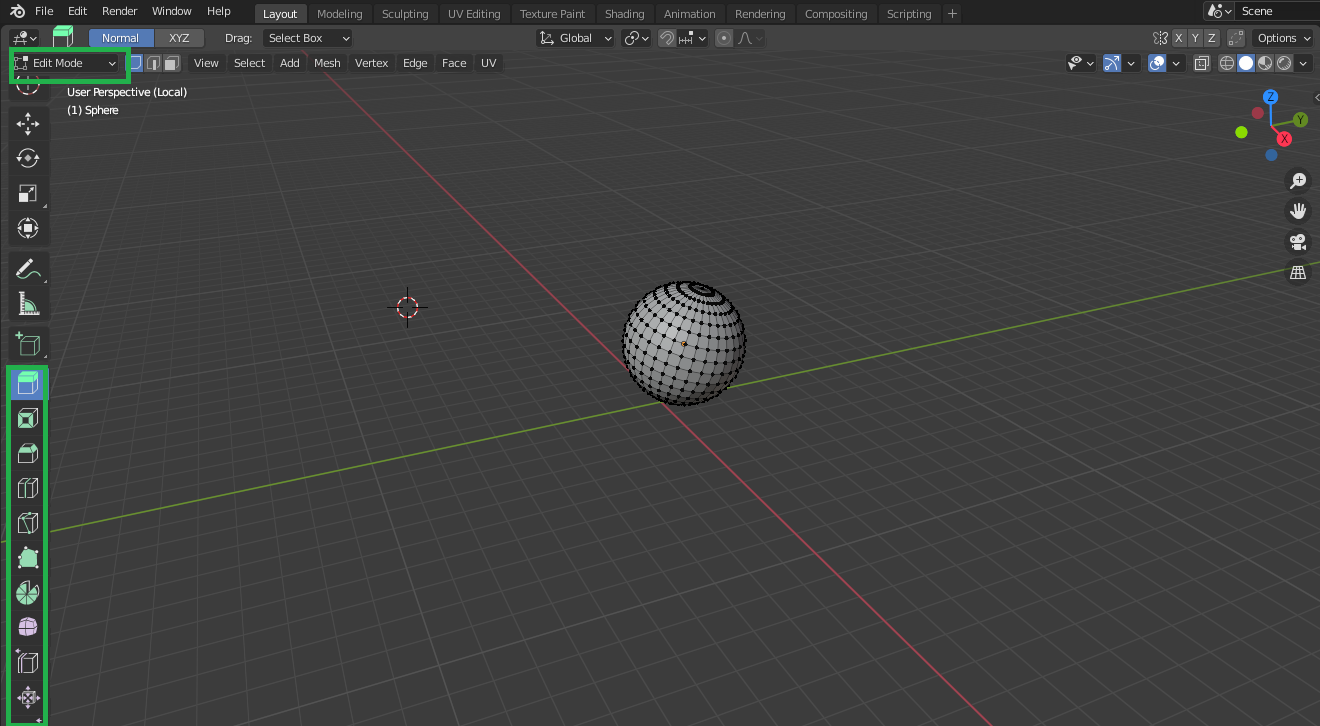Select the Inset Faces tool
This screenshot has width=1320, height=726.
point(28,418)
